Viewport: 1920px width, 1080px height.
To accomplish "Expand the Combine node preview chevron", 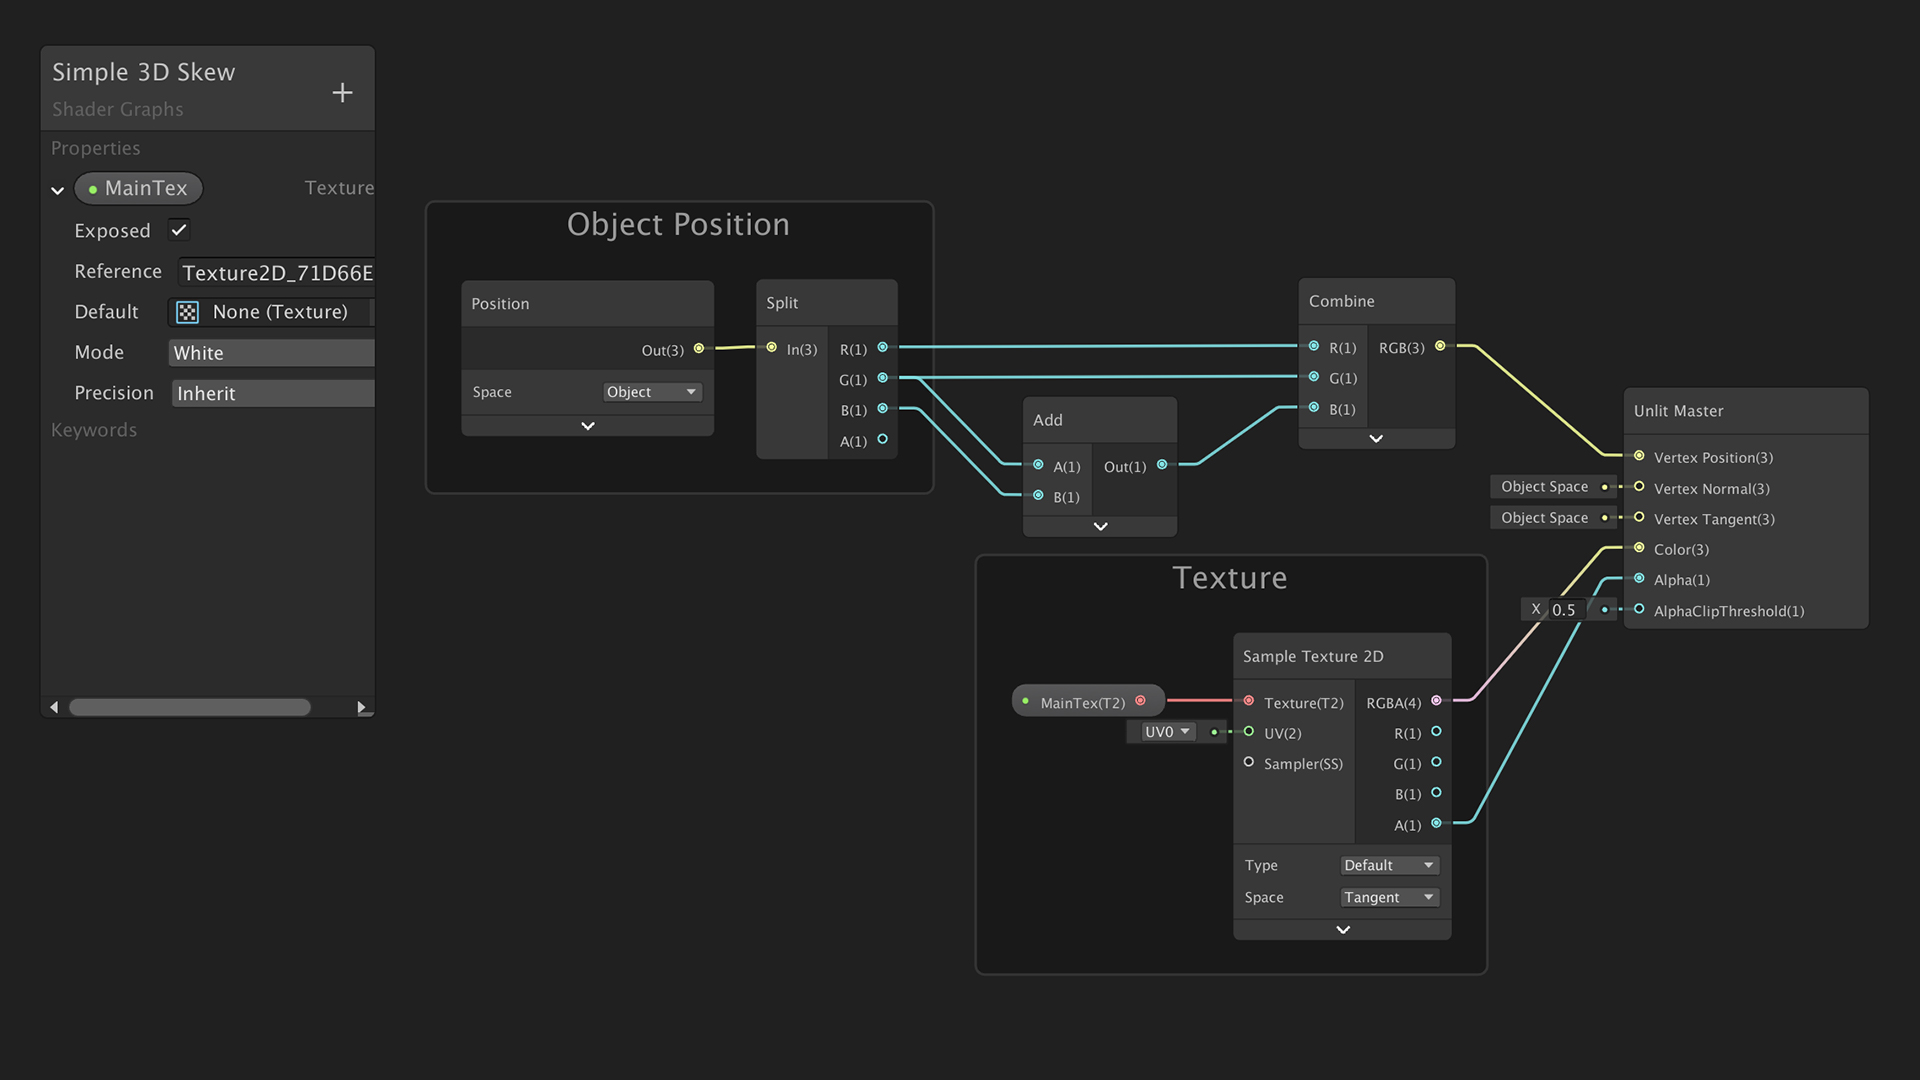I will click(1376, 439).
